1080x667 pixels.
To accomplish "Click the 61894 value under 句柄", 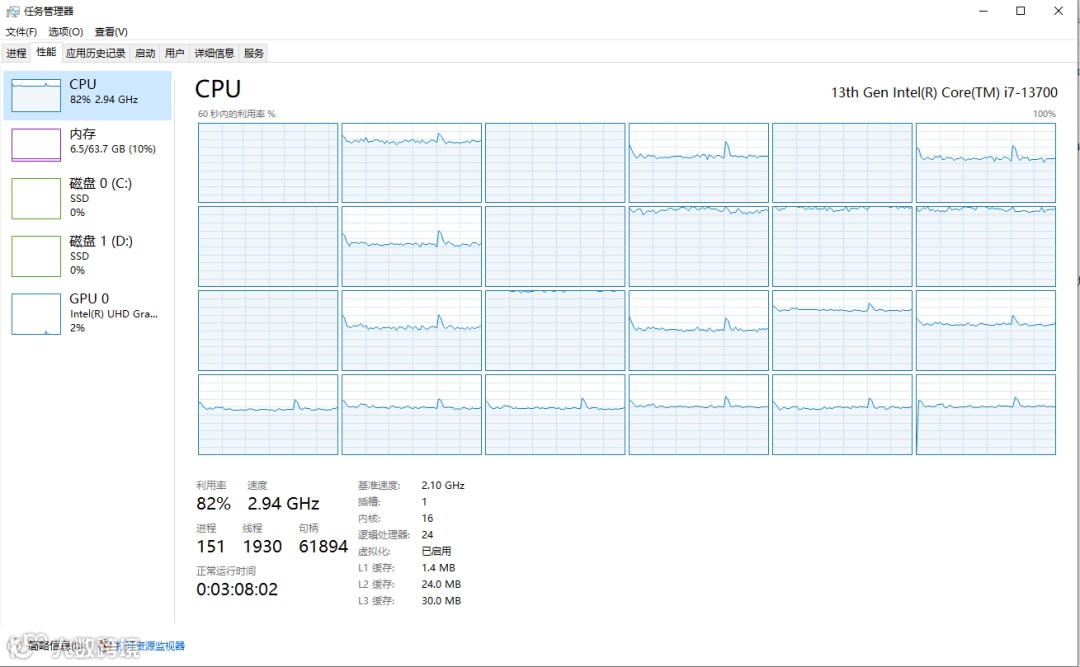I will [323, 546].
